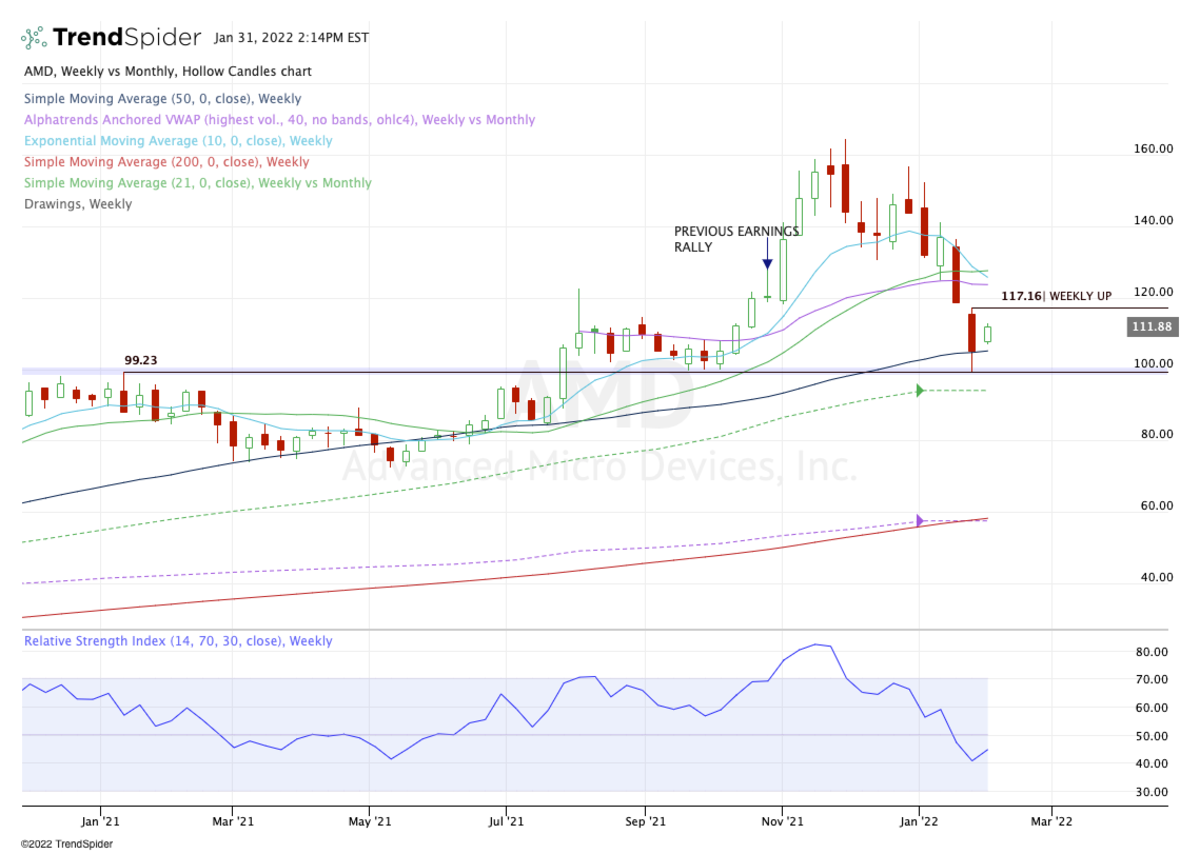
Task: Select the Alphatrends Anchored VWAP legend entry
Action: (x=280, y=120)
